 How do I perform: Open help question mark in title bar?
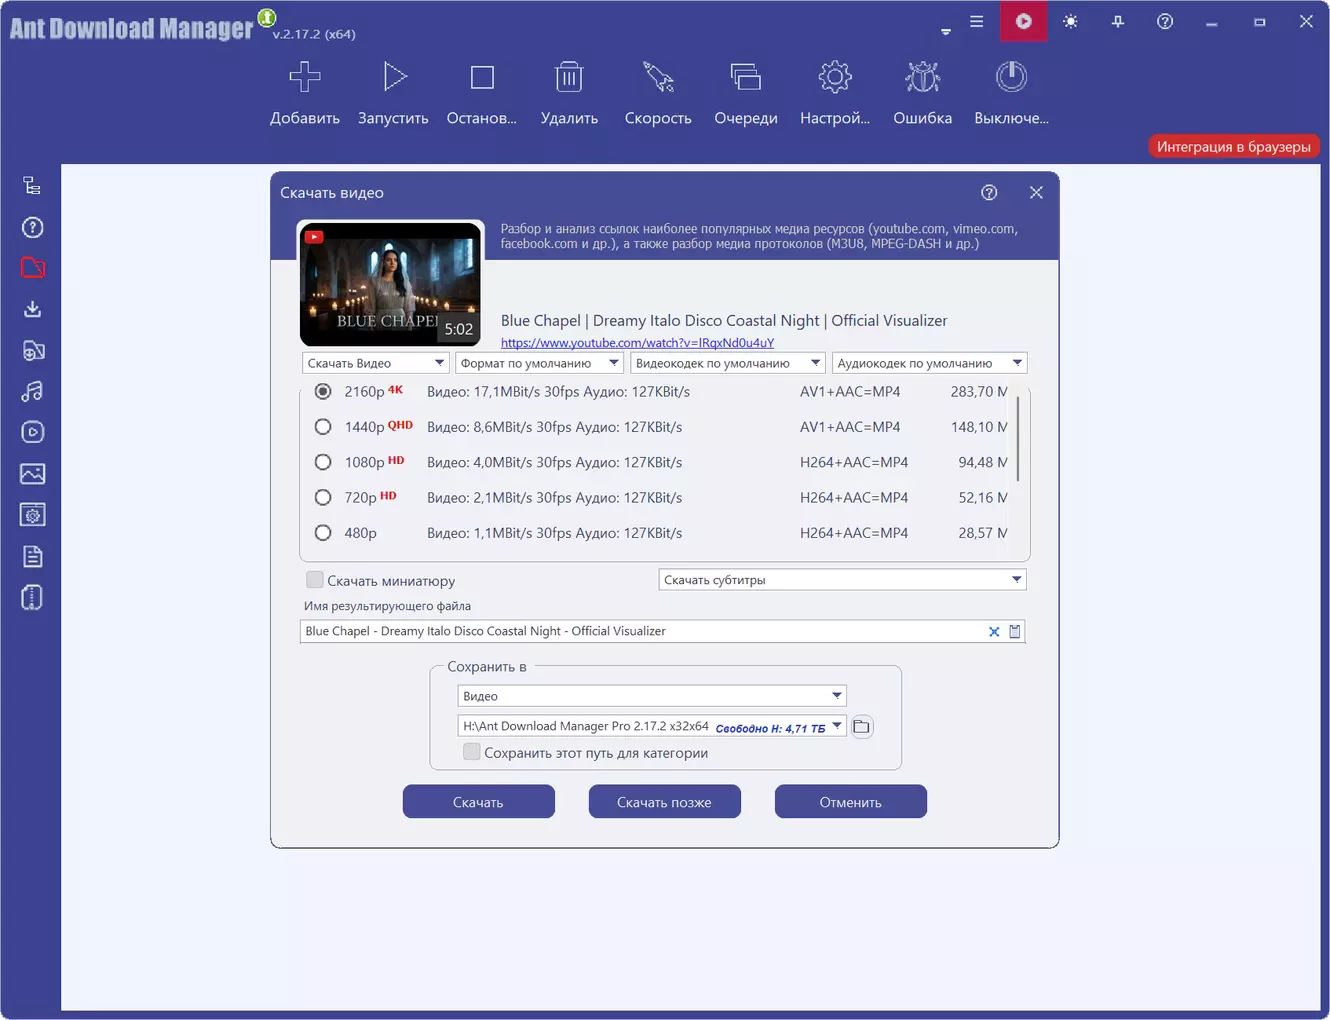[1165, 21]
